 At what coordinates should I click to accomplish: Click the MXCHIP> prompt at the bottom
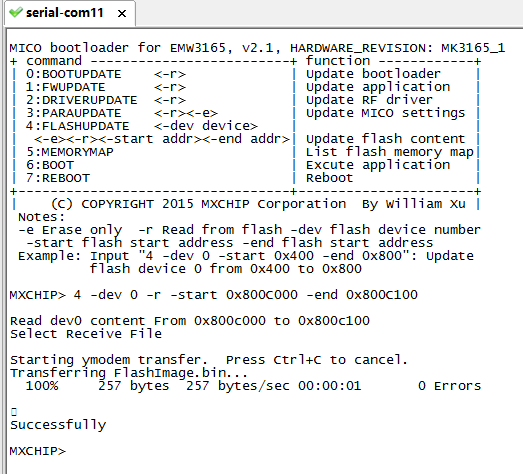pyautogui.click(x=38, y=451)
